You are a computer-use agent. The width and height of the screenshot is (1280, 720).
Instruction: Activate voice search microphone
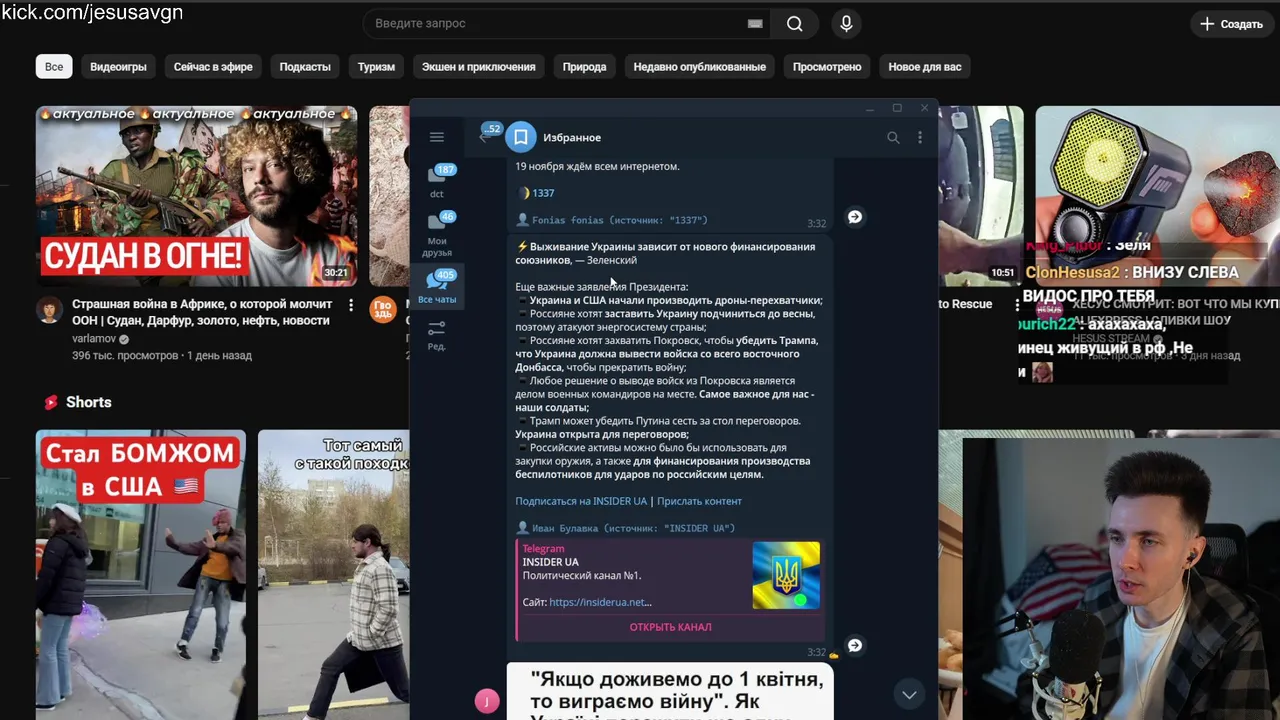coord(847,24)
